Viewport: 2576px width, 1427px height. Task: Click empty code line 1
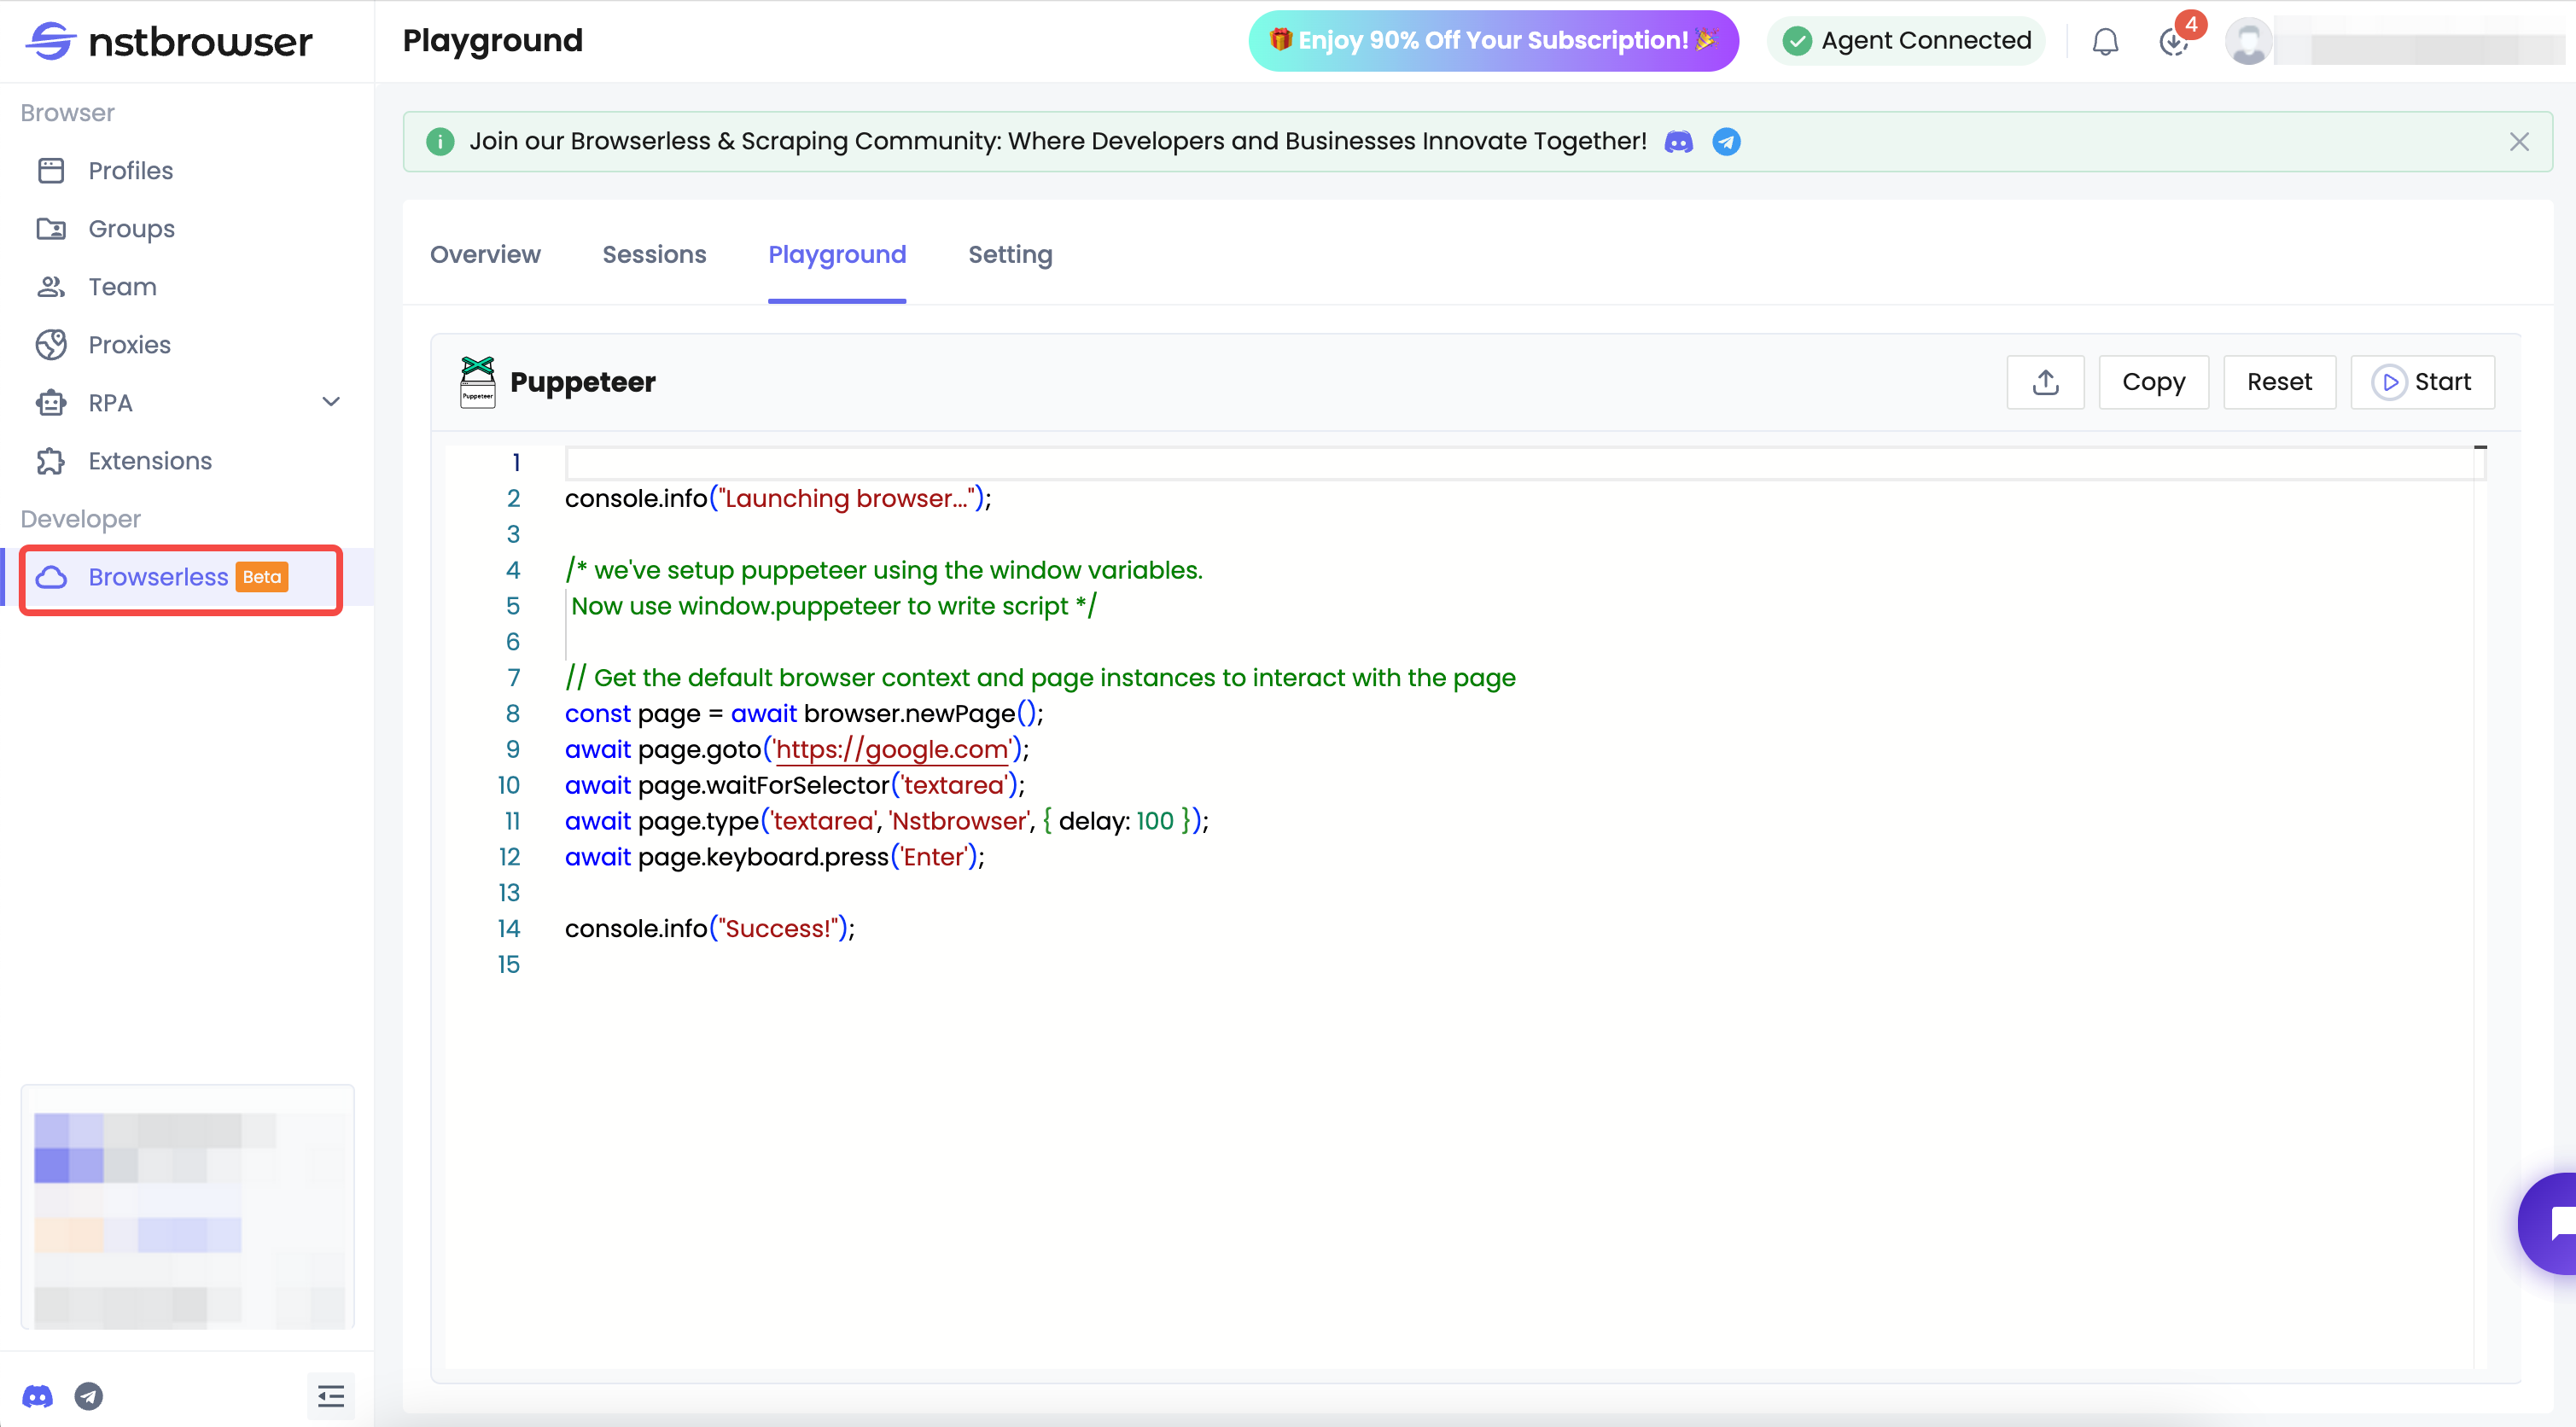tap(1525, 463)
